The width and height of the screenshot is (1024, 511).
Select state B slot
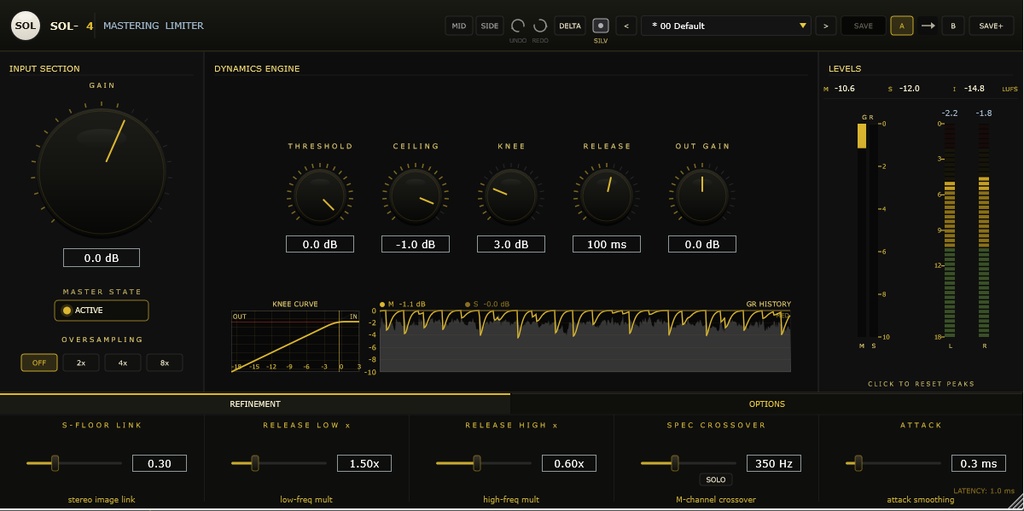pyautogui.click(x=953, y=26)
